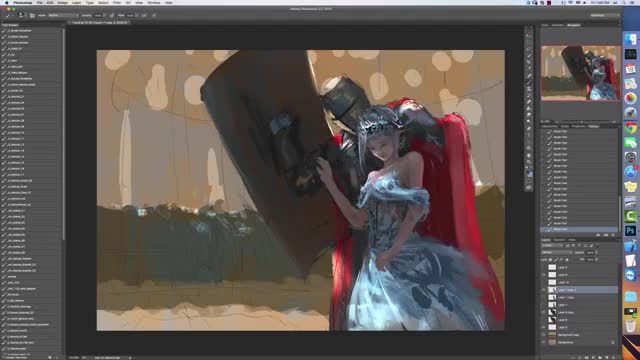
Task: Toggle pressure for size icon
Action: pos(154,15)
